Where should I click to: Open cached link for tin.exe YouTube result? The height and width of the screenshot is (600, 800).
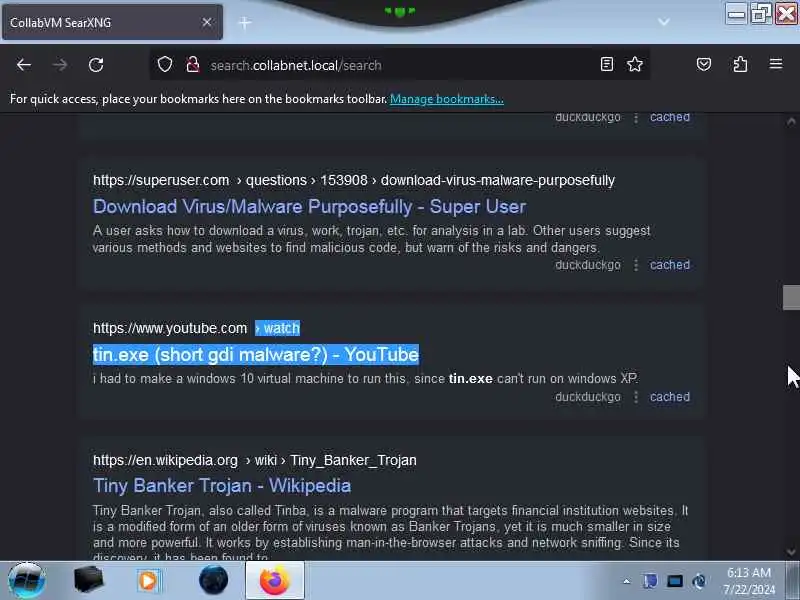point(669,397)
